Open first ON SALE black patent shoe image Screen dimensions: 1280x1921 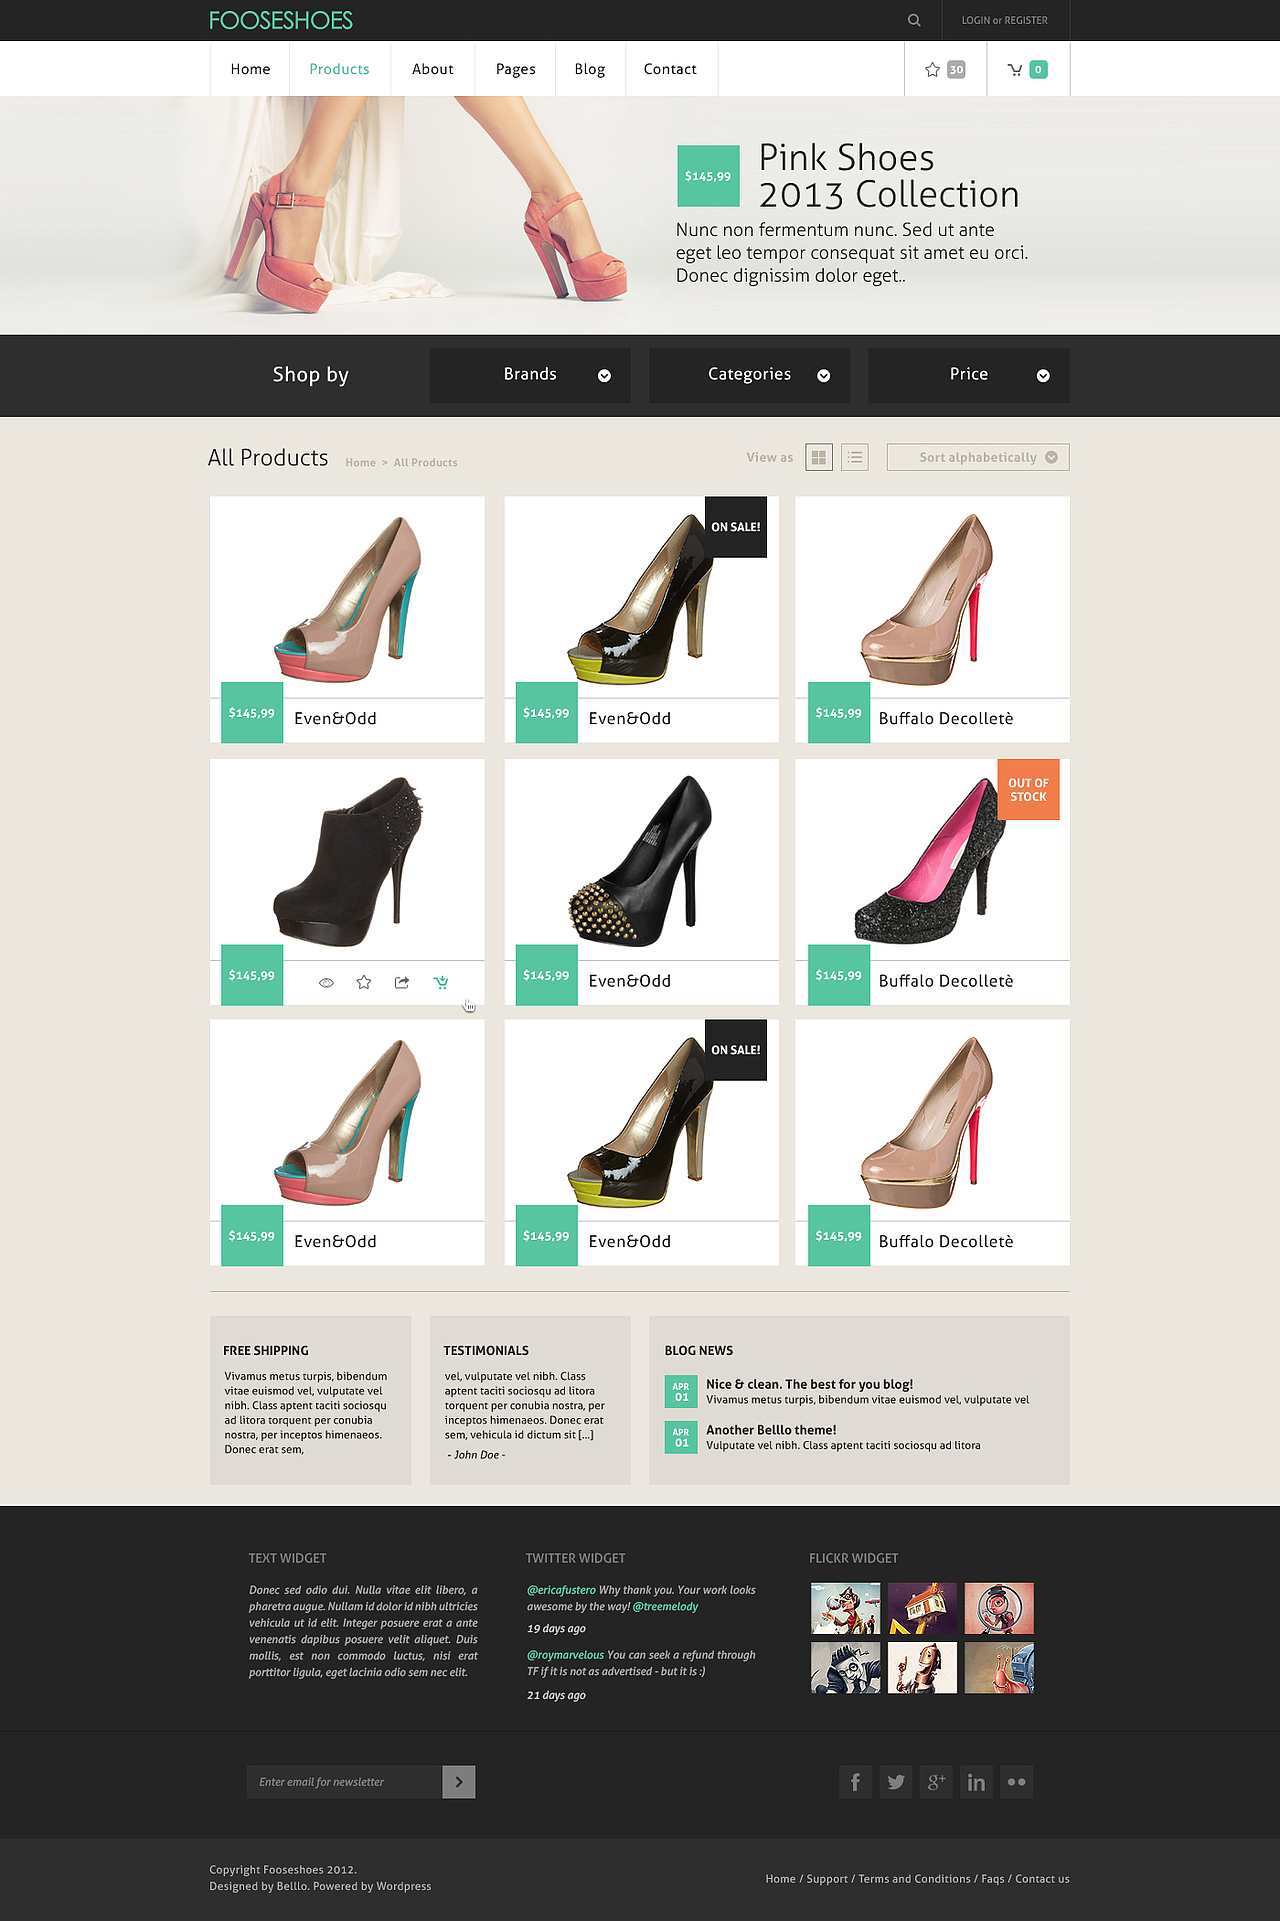[x=641, y=598]
